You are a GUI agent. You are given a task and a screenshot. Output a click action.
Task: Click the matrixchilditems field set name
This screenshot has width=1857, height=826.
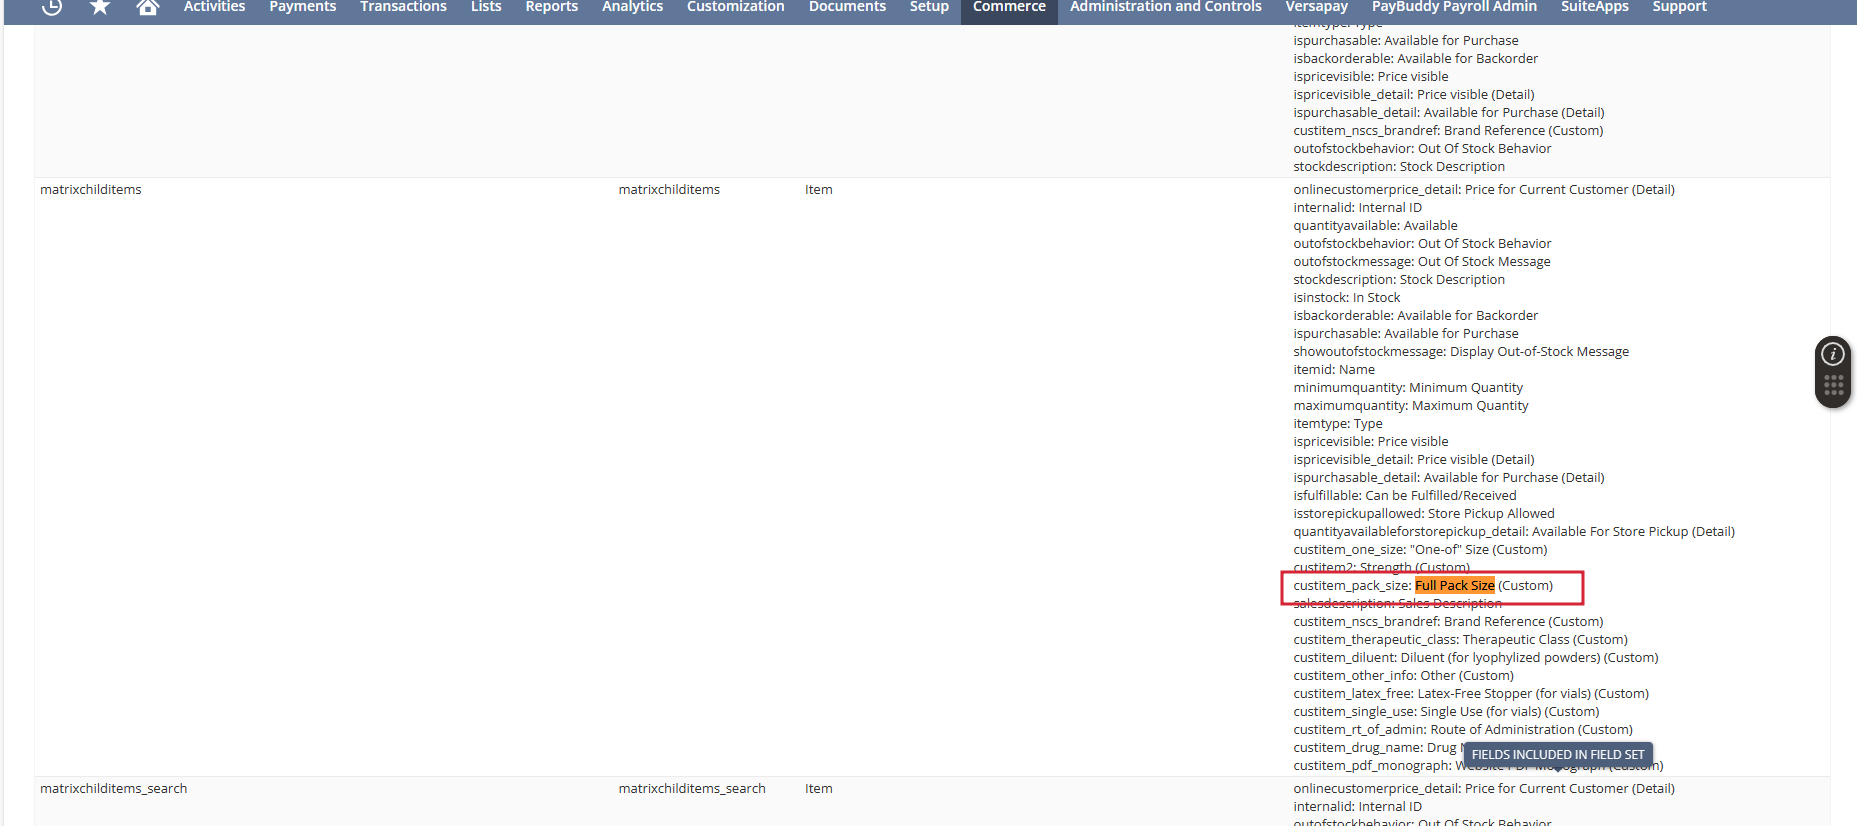pos(91,190)
